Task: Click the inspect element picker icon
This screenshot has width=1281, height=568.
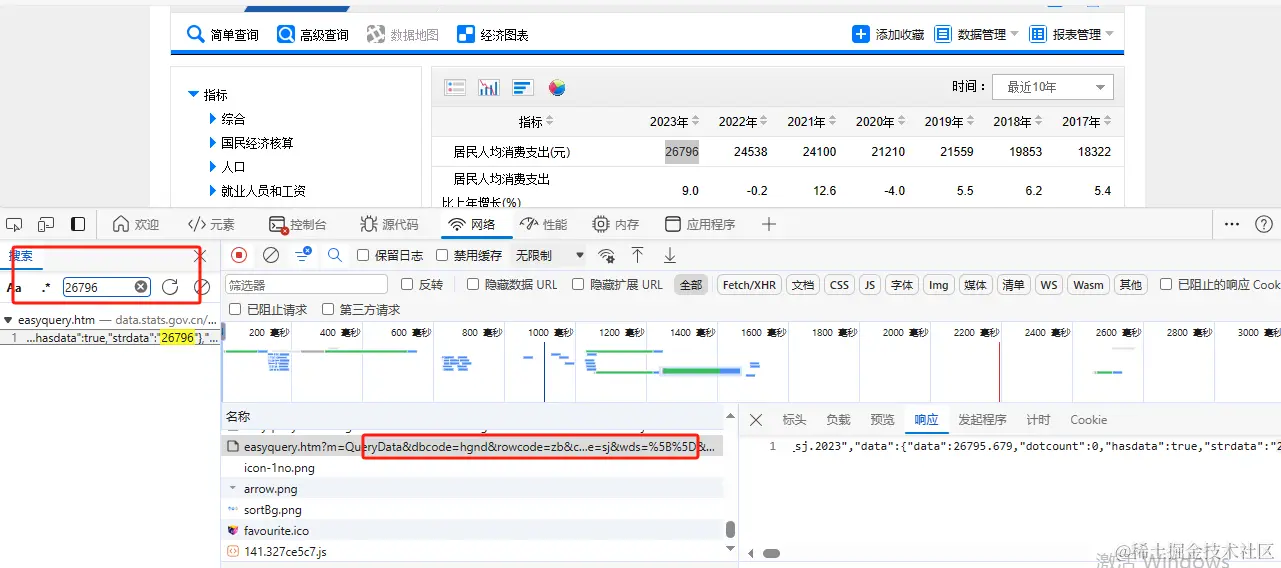Action: point(16,224)
